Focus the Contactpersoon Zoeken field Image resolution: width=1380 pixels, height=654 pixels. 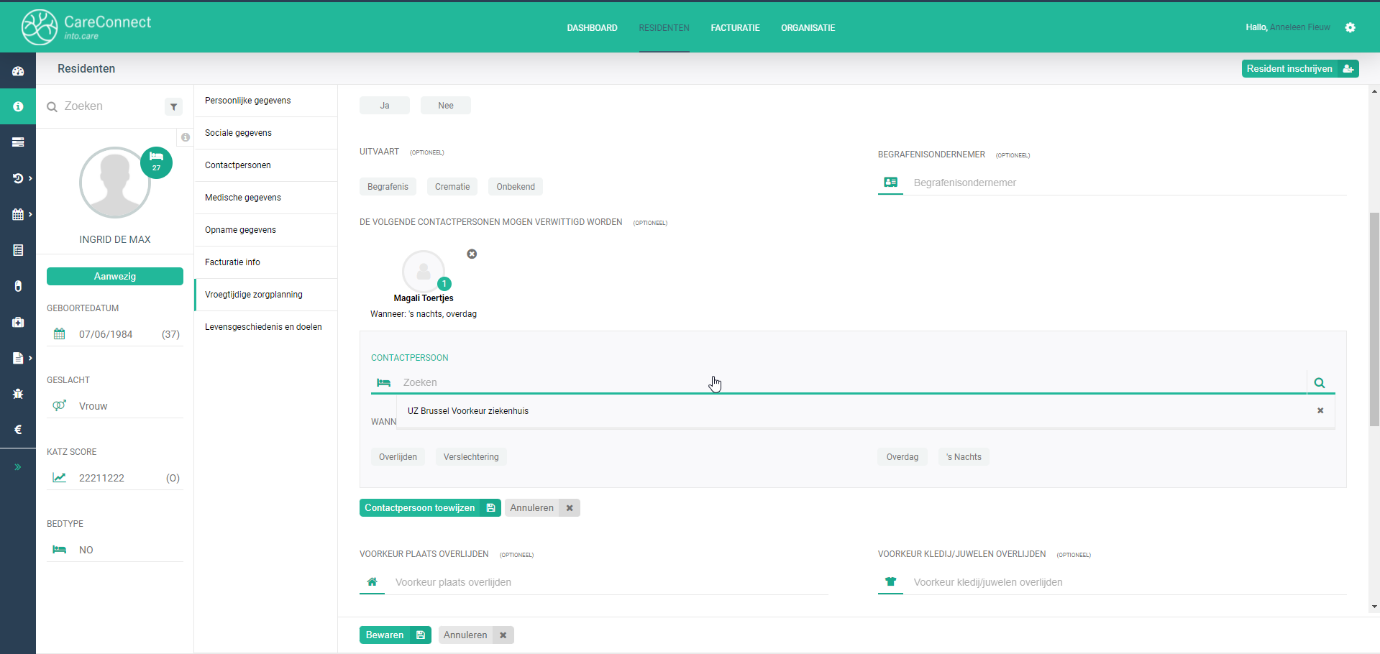[x=852, y=382]
